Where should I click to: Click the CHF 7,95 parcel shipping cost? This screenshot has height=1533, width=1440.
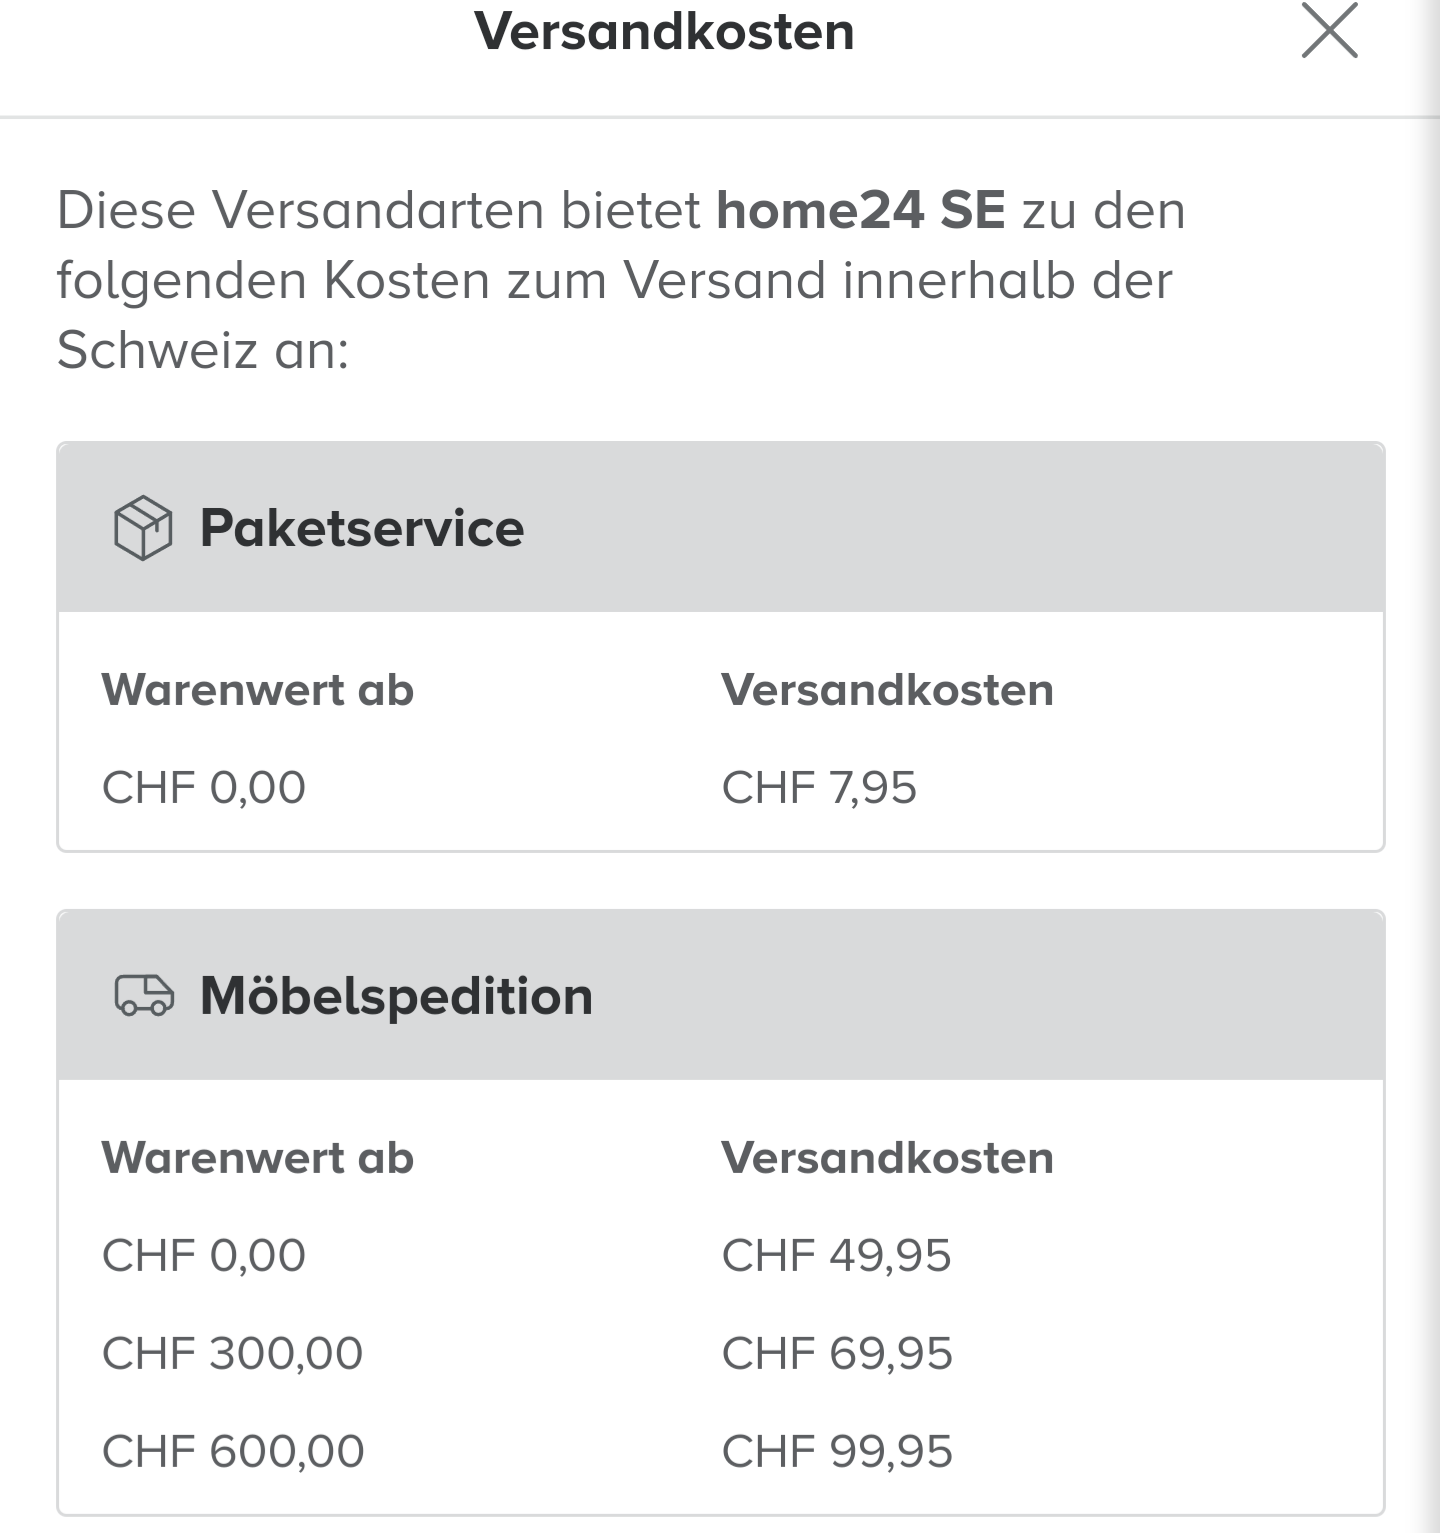[x=819, y=788]
